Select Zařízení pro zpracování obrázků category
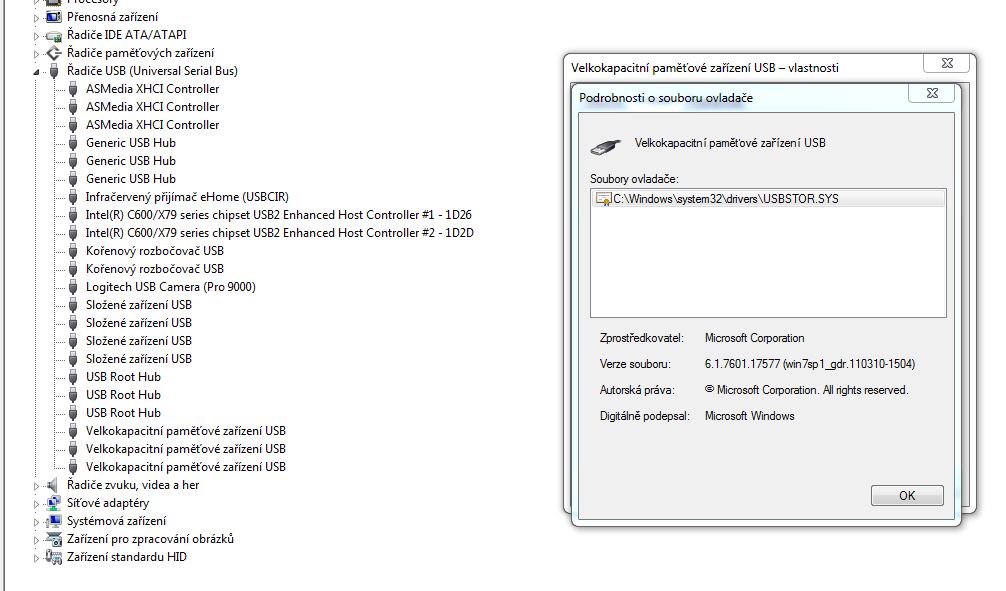 click(x=150, y=539)
